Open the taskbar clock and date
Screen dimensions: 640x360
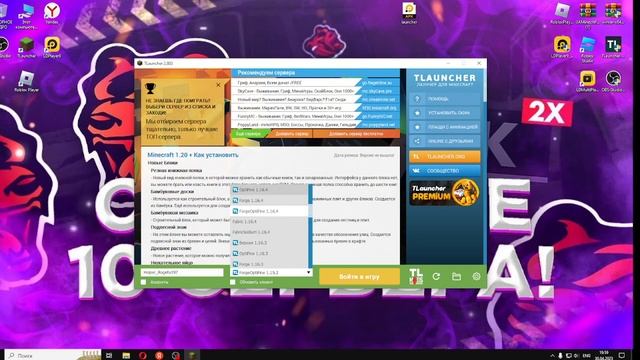(604, 355)
